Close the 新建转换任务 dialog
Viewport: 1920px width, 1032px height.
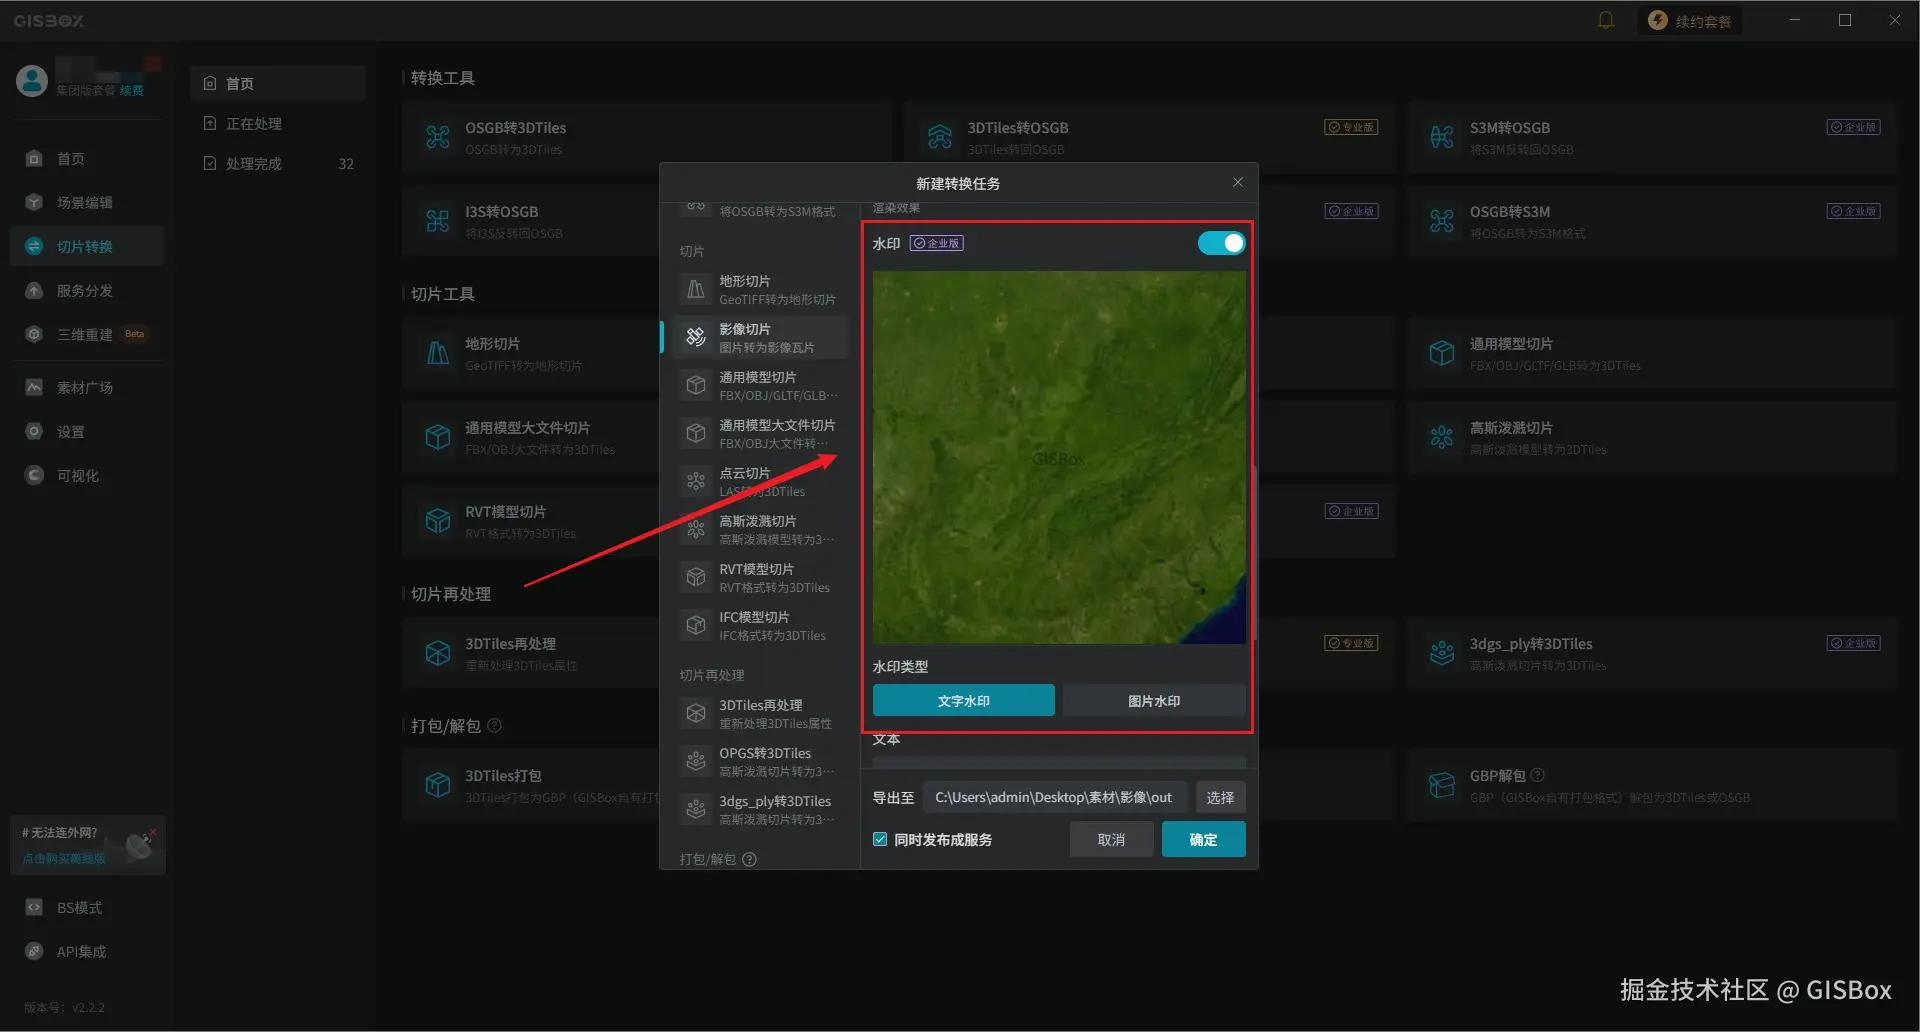coord(1238,182)
